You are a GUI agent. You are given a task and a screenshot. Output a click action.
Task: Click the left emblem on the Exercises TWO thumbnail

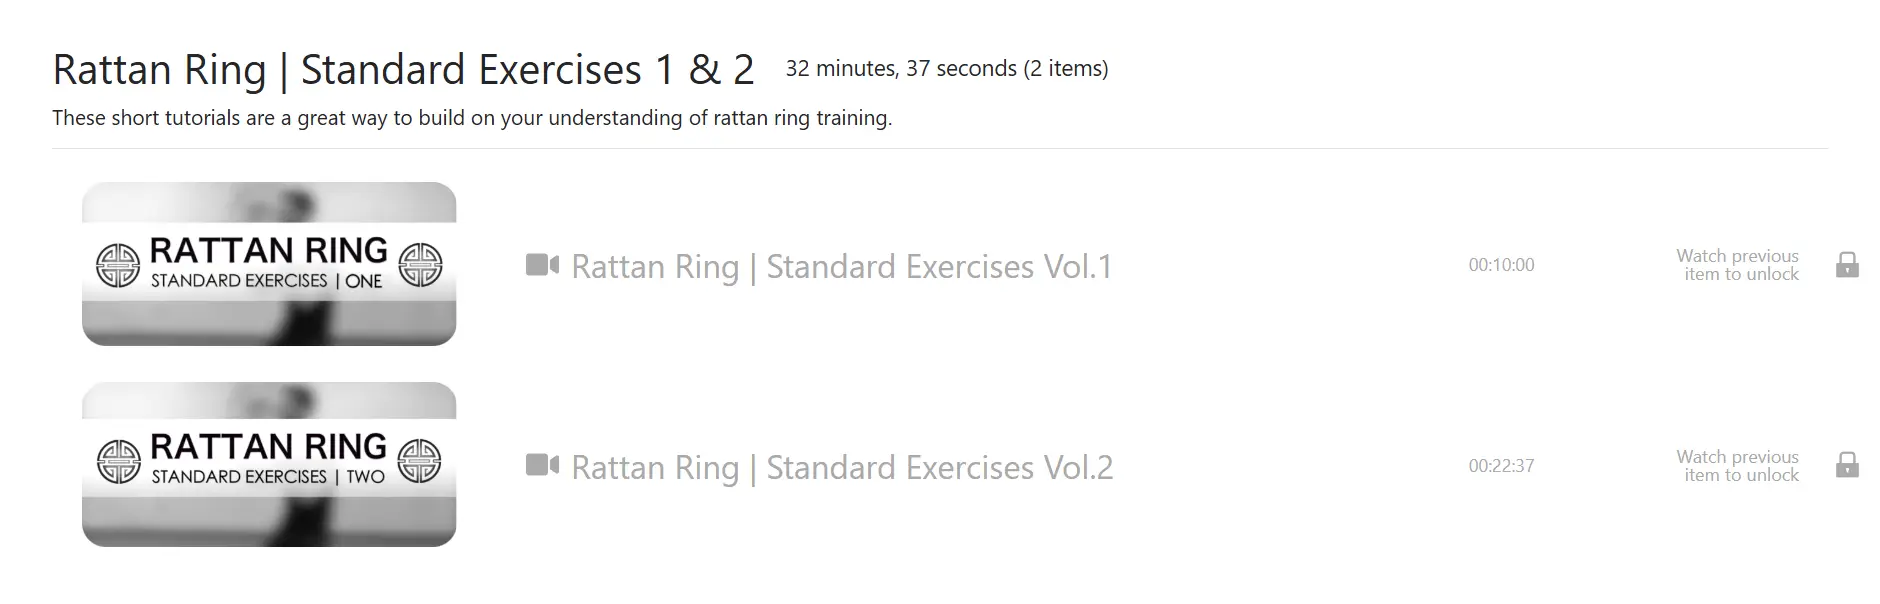pyautogui.click(x=118, y=461)
